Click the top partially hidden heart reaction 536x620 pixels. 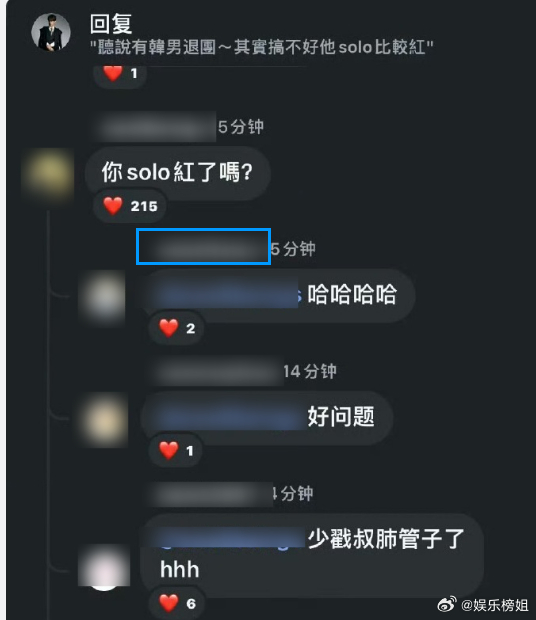[x=113, y=74]
